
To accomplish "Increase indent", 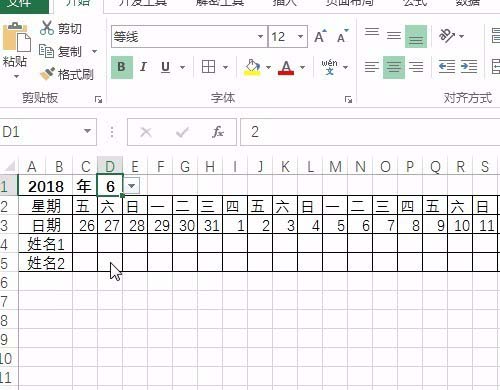I will tap(469, 67).
